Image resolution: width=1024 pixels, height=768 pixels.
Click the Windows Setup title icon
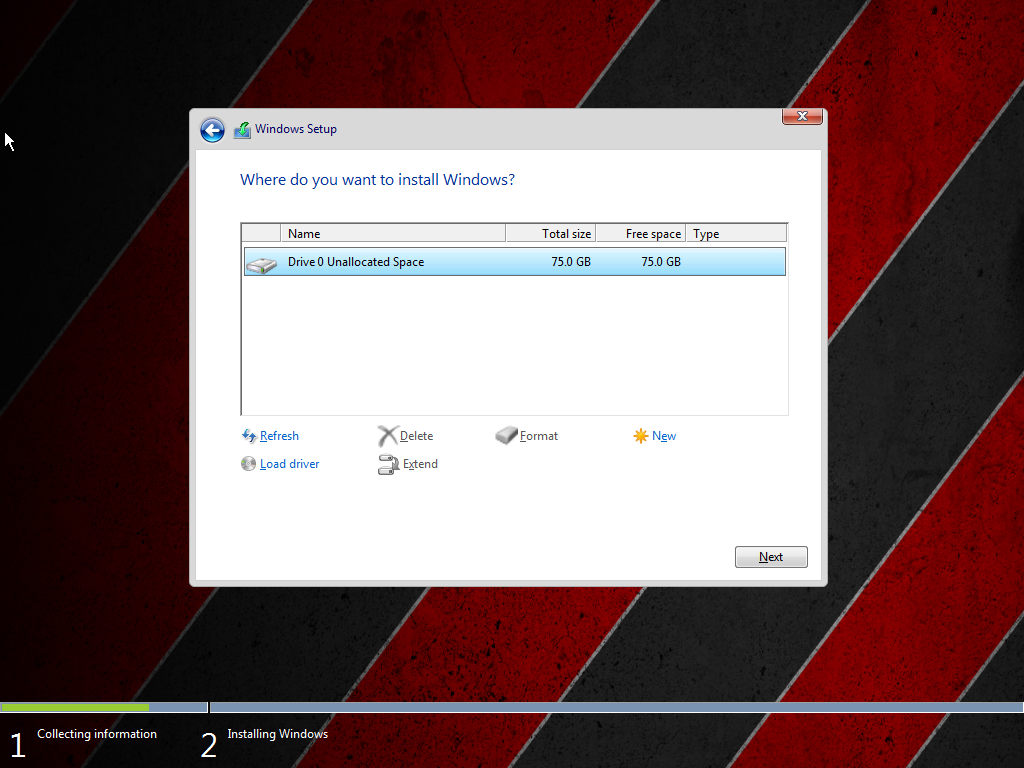(x=242, y=130)
